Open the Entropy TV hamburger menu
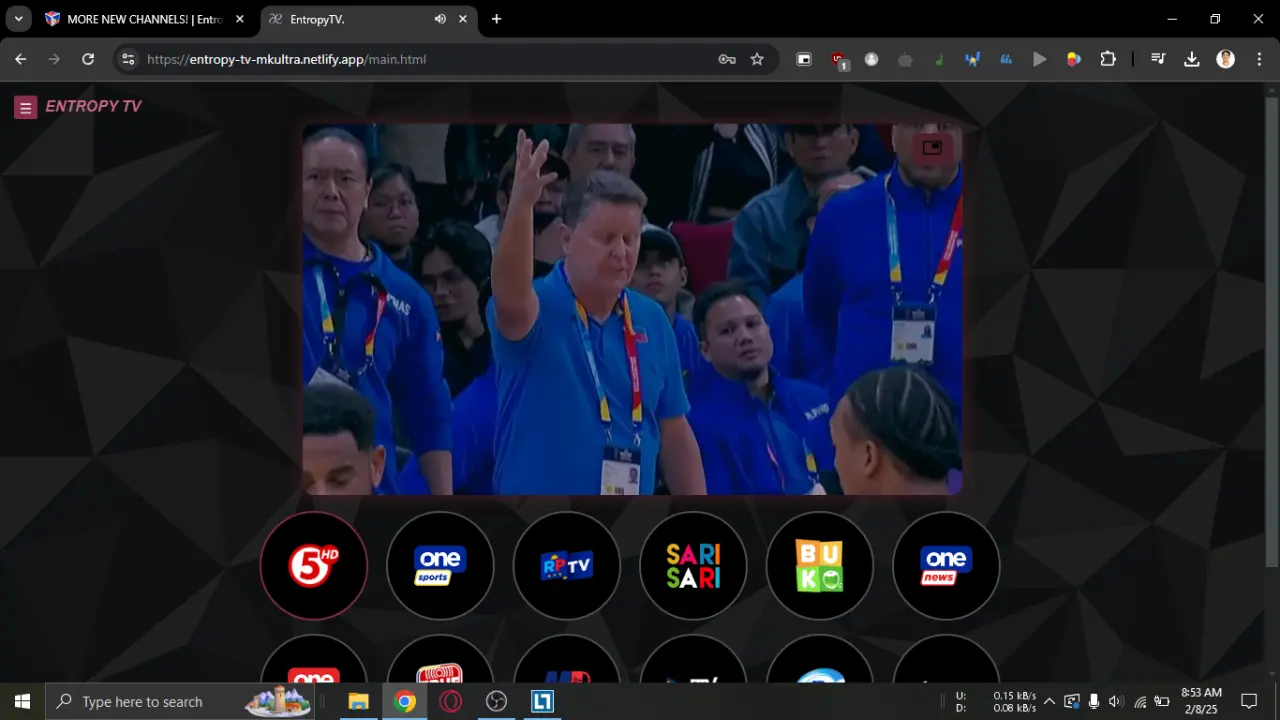1280x720 pixels. coord(26,107)
